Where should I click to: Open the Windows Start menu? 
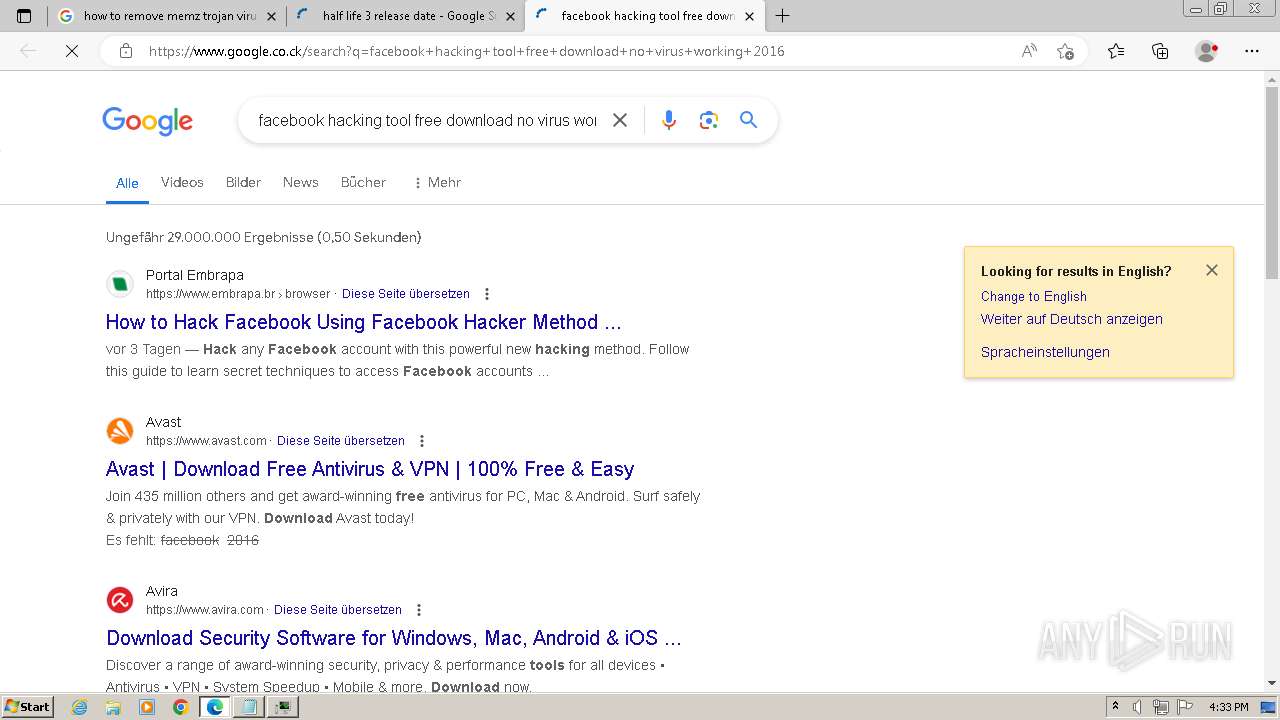[27, 707]
